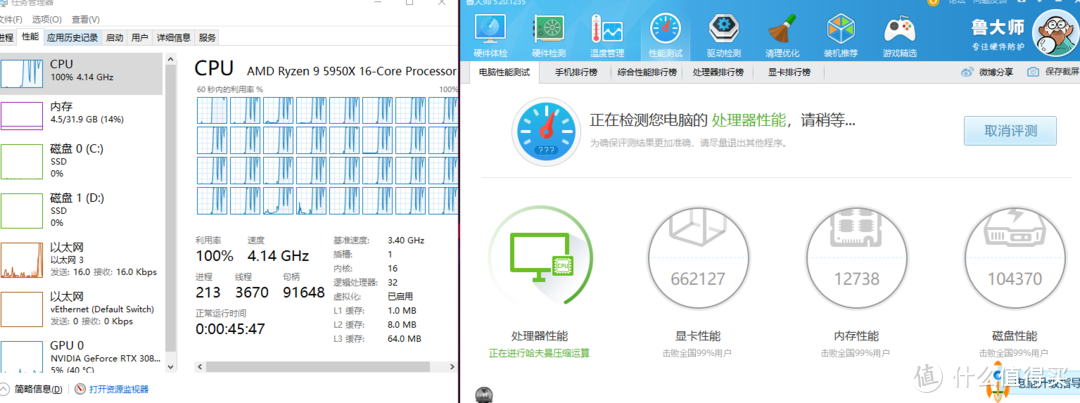The height and width of the screenshot is (403, 1080).
Task: Click the Lu Master mascot avatar
Action: tap(1055, 34)
